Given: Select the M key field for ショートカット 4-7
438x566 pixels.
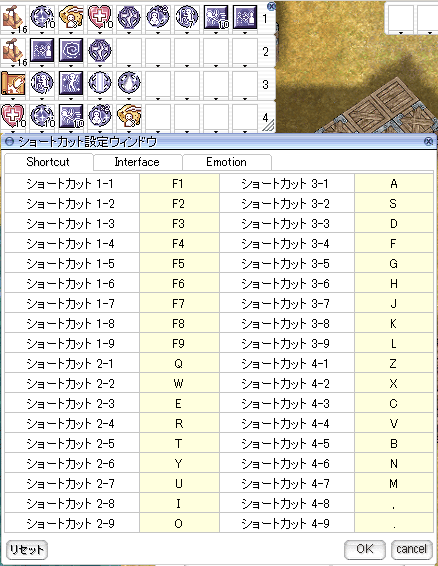Looking at the screenshot, I should (394, 483).
